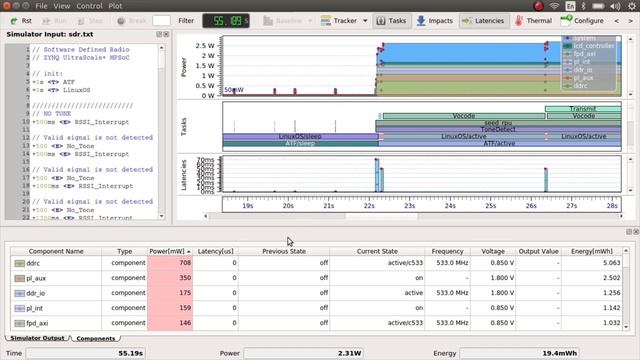Sort by Frequency column header
The width and height of the screenshot is (640, 360).
447,251
